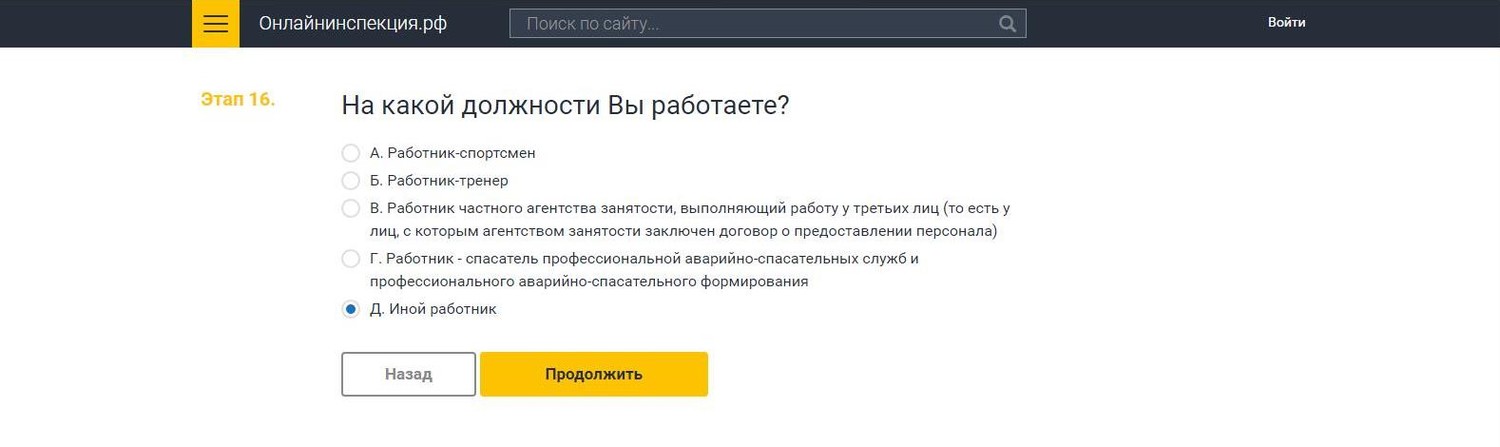Screen dimensions: 1500x447
Task: Click the line 'профессионального аварийно-спасательного формирования'
Action: click(x=589, y=282)
